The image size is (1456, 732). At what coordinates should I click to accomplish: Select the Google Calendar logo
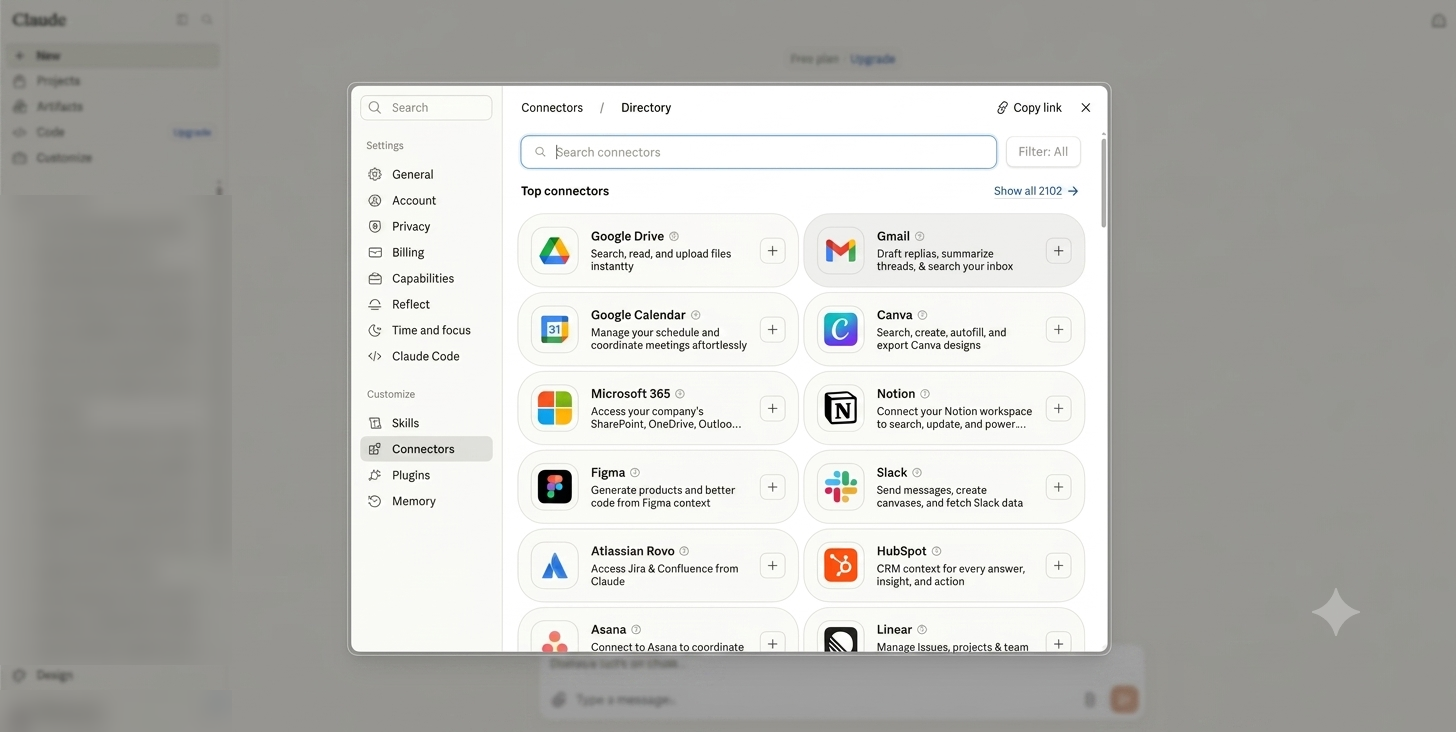[x=555, y=329]
